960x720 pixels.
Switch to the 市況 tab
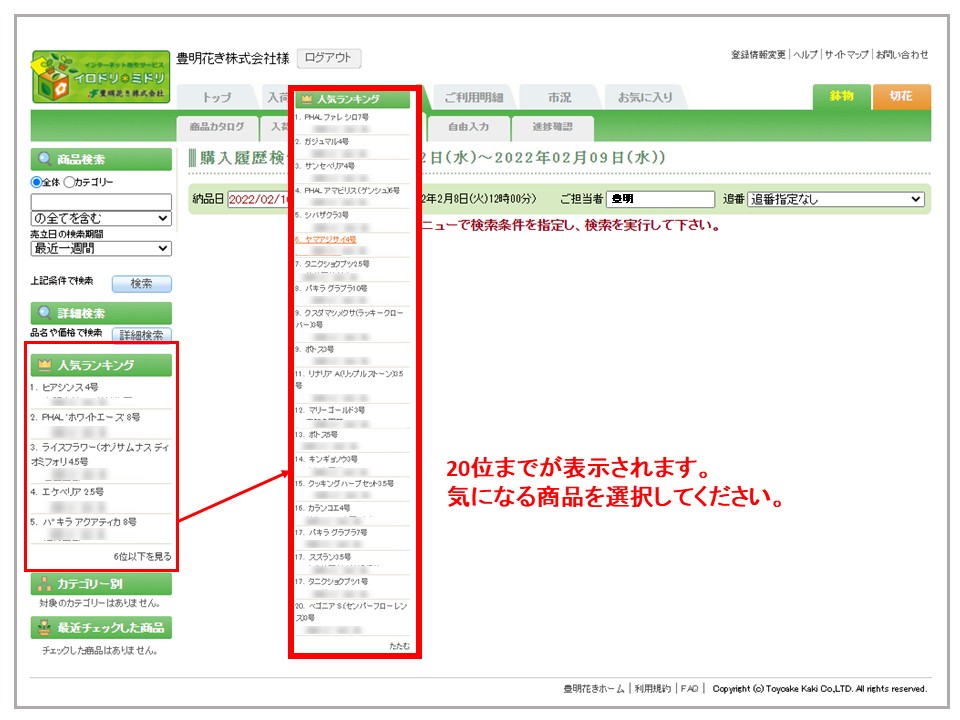(559, 98)
